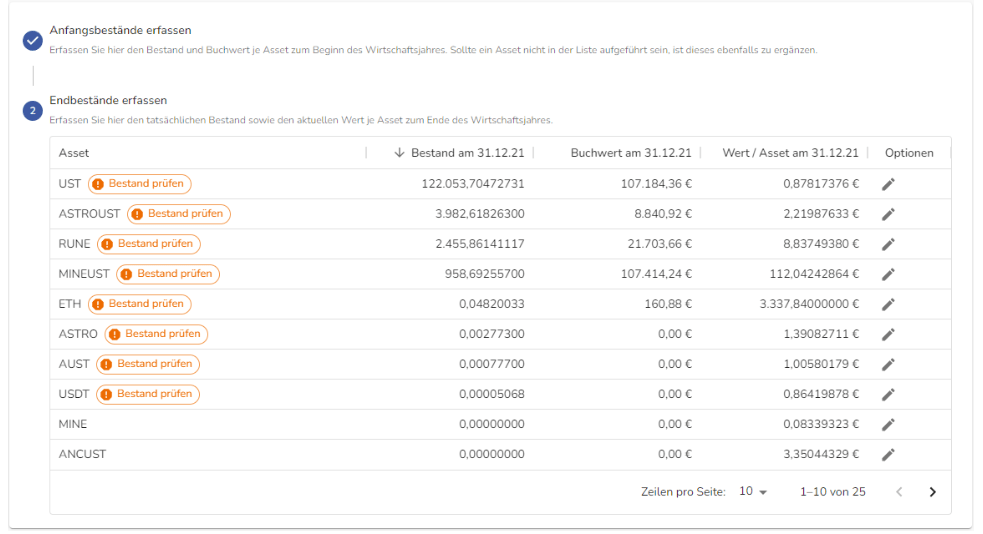This screenshot has height=534, width=983.
Task: Click USDT Bestand prüfen warning badge
Action: 148,394
